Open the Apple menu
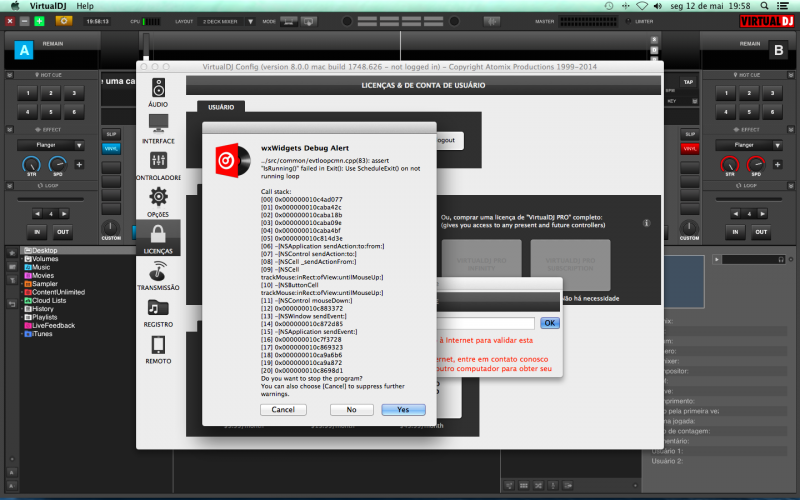The width and height of the screenshot is (800, 500). pos(15,6)
